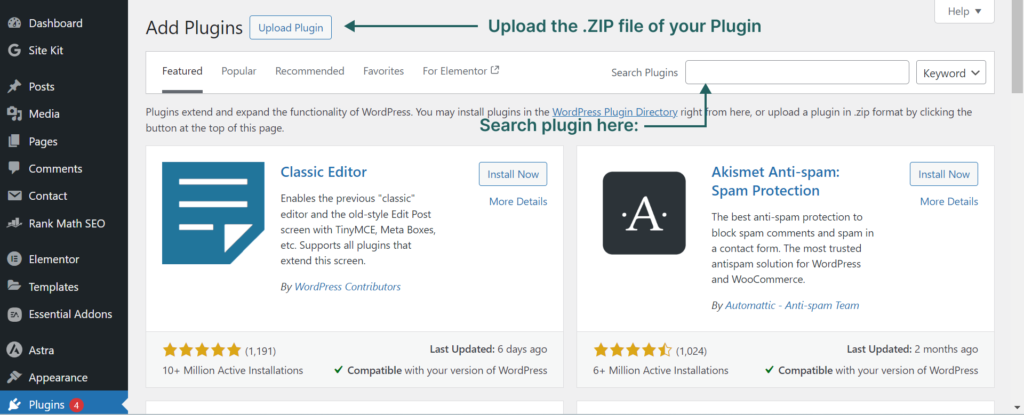This screenshot has width=1024, height=415.
Task: Click the Media library icon
Action: pyautogui.click(x=14, y=114)
